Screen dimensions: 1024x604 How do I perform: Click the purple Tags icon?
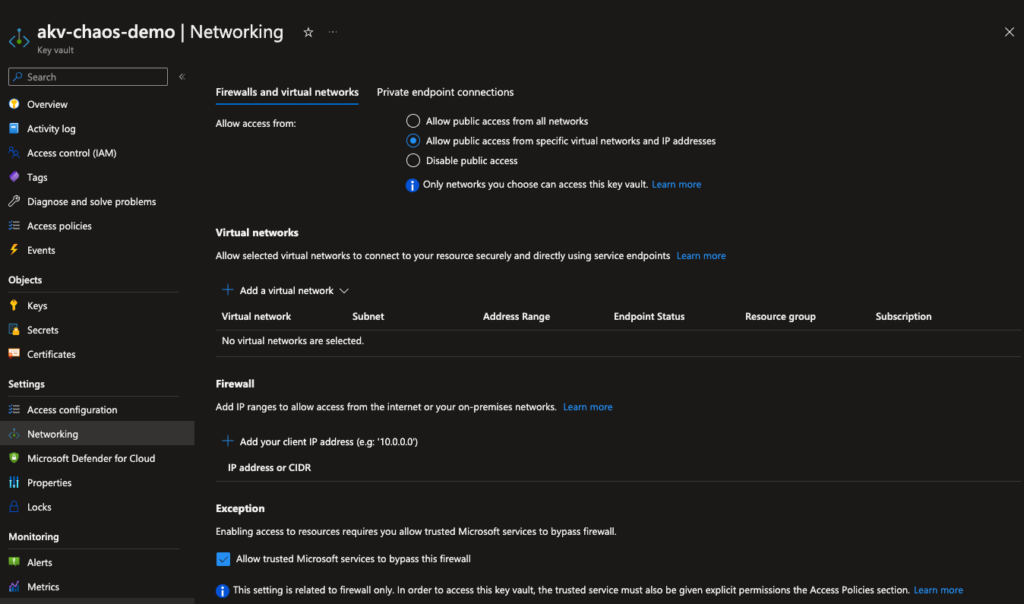click(x=14, y=177)
